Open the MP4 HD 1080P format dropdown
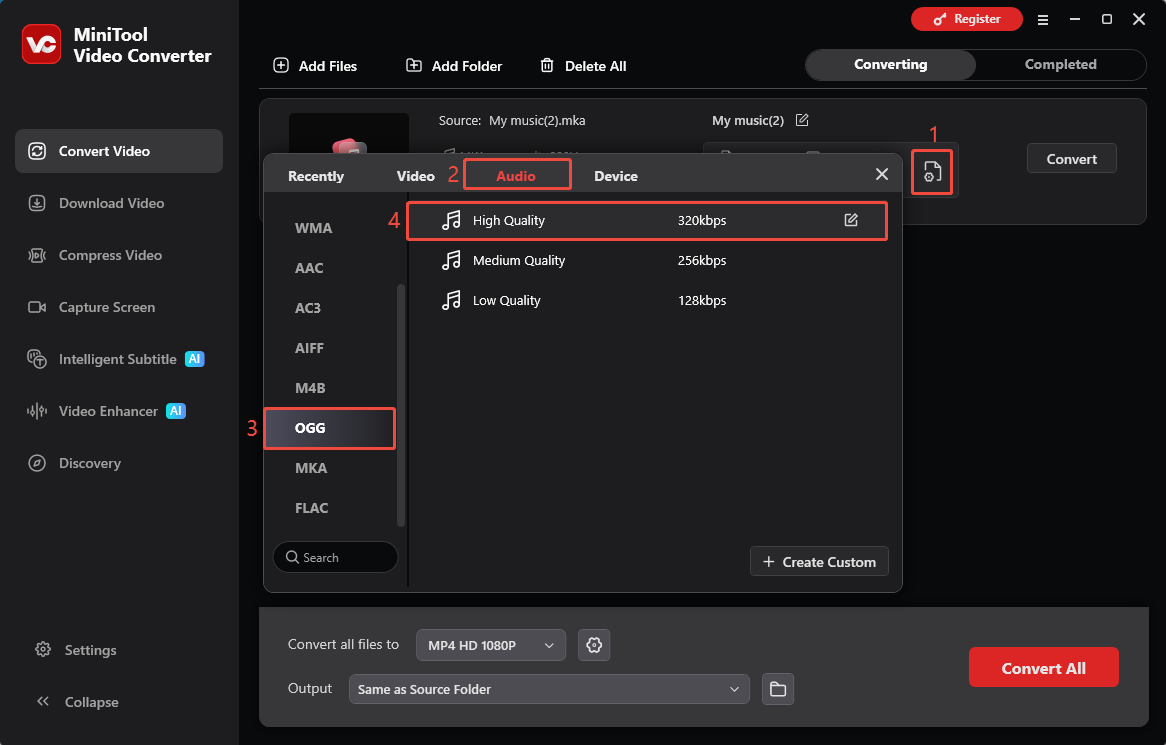Viewport: 1166px width, 745px height. (491, 645)
